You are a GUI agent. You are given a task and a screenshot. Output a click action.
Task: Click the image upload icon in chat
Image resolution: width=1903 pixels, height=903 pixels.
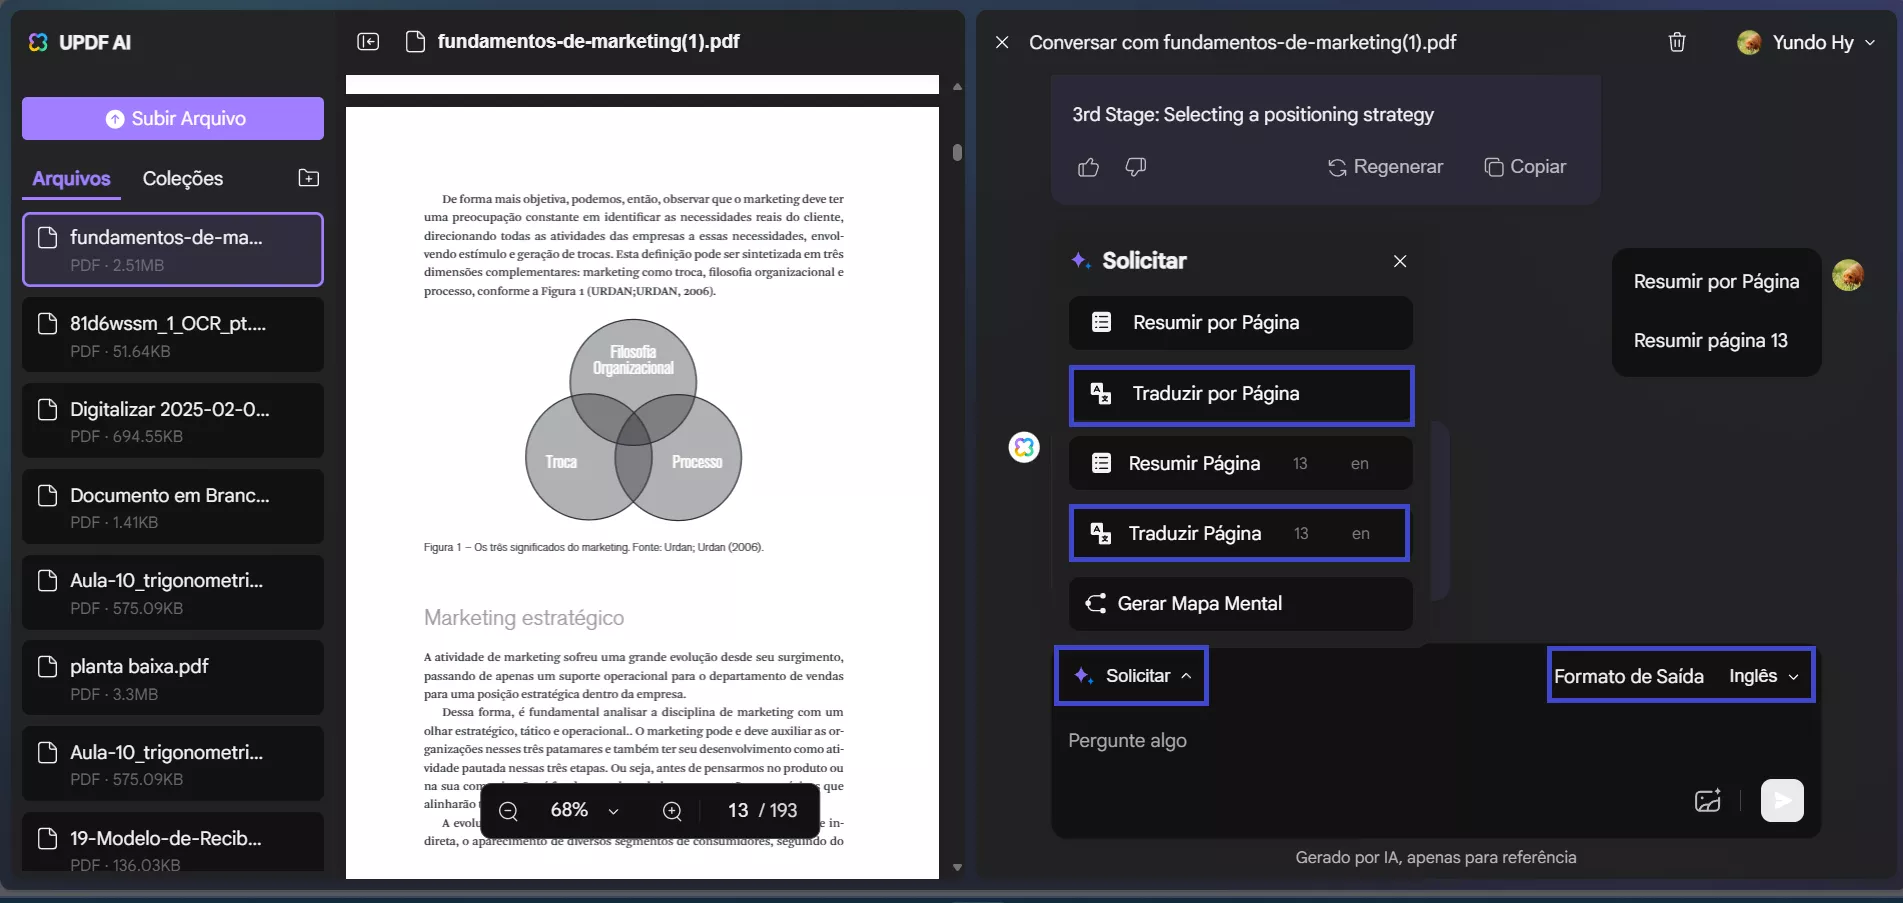pyautogui.click(x=1708, y=800)
